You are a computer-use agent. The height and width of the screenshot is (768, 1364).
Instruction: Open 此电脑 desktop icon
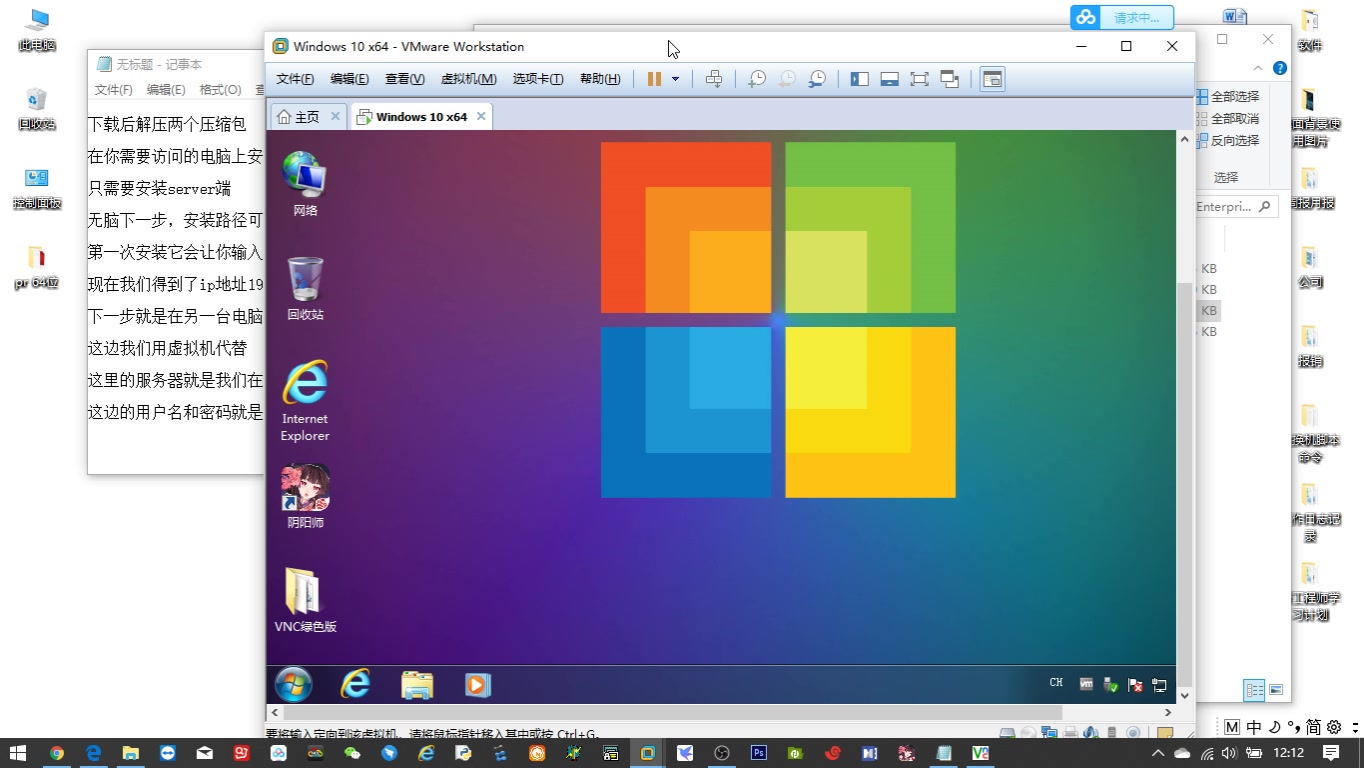pos(37,30)
